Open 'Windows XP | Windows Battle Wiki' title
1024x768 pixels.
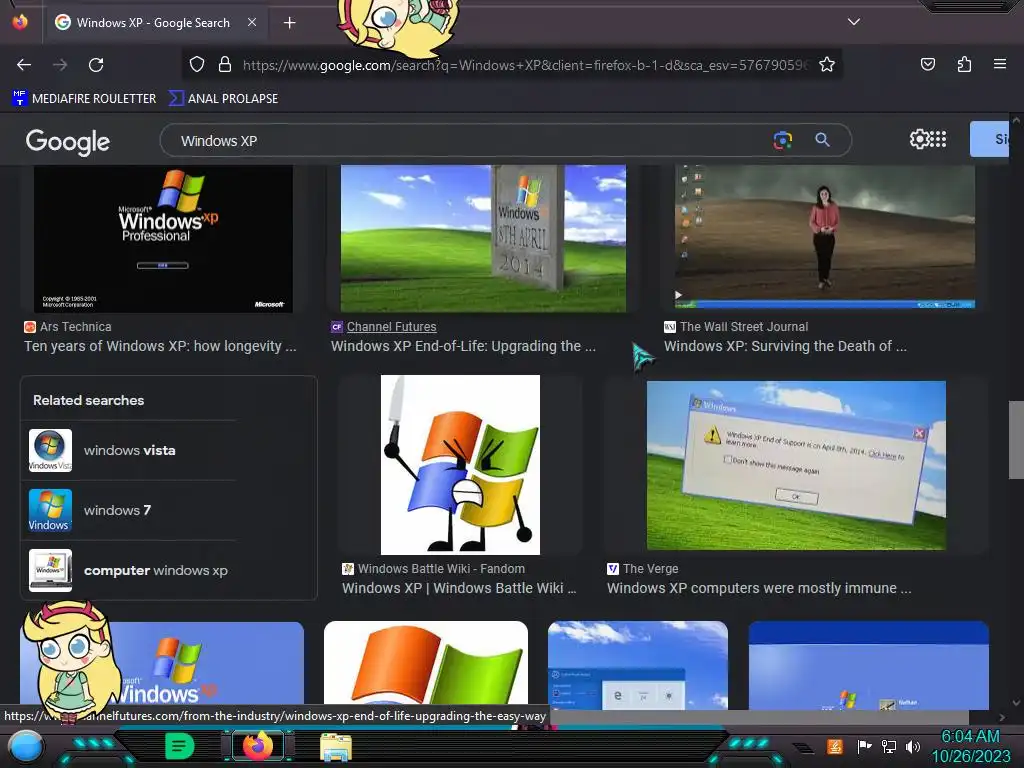[459, 588]
